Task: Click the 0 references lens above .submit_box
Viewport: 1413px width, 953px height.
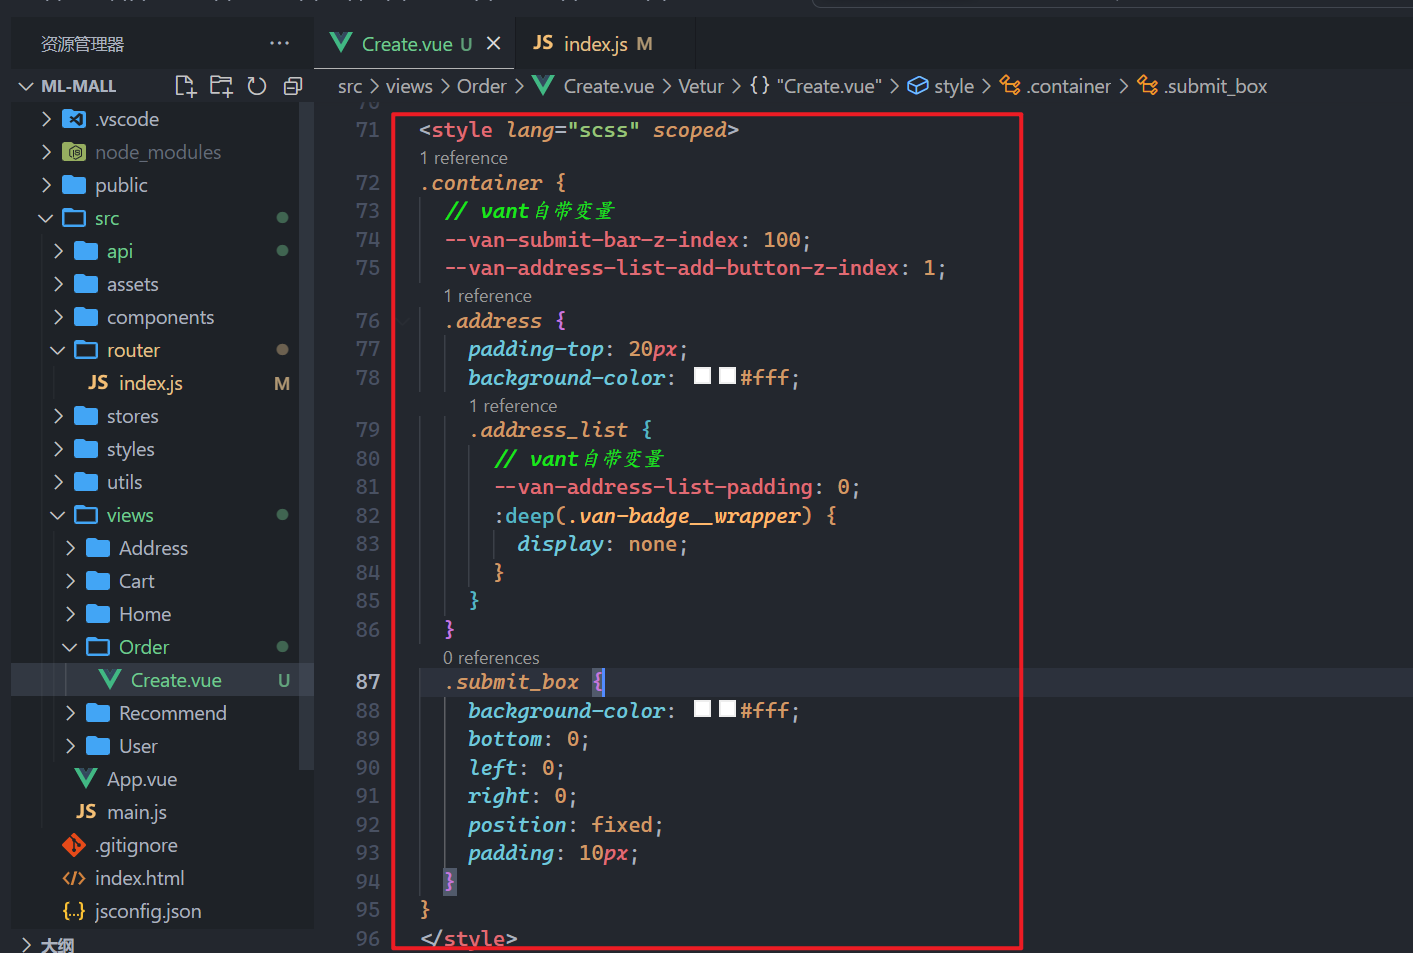Action: (x=491, y=658)
